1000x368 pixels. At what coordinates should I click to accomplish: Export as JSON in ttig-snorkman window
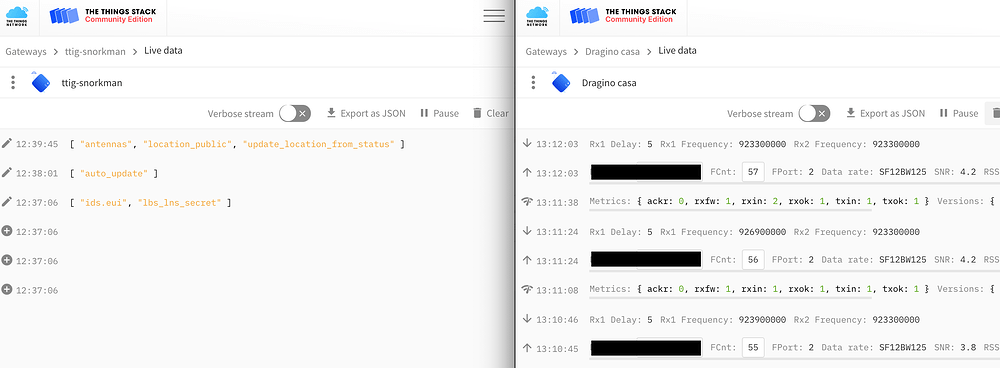[366, 114]
